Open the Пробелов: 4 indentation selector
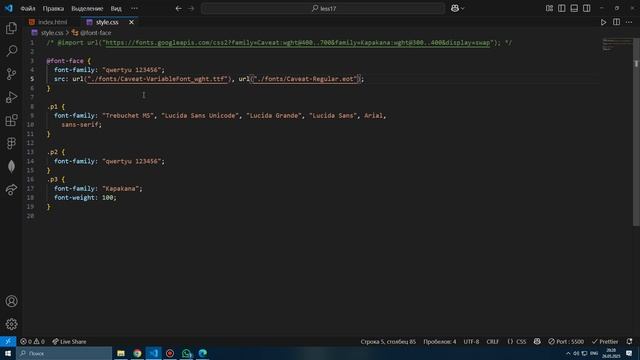Screen dimensions: 640x360 [x=440, y=342]
